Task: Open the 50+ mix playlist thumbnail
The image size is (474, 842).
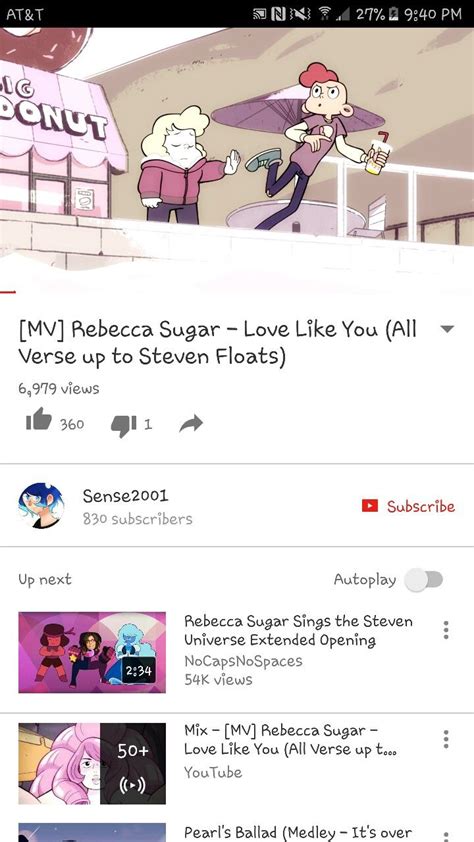Action: click(92, 763)
